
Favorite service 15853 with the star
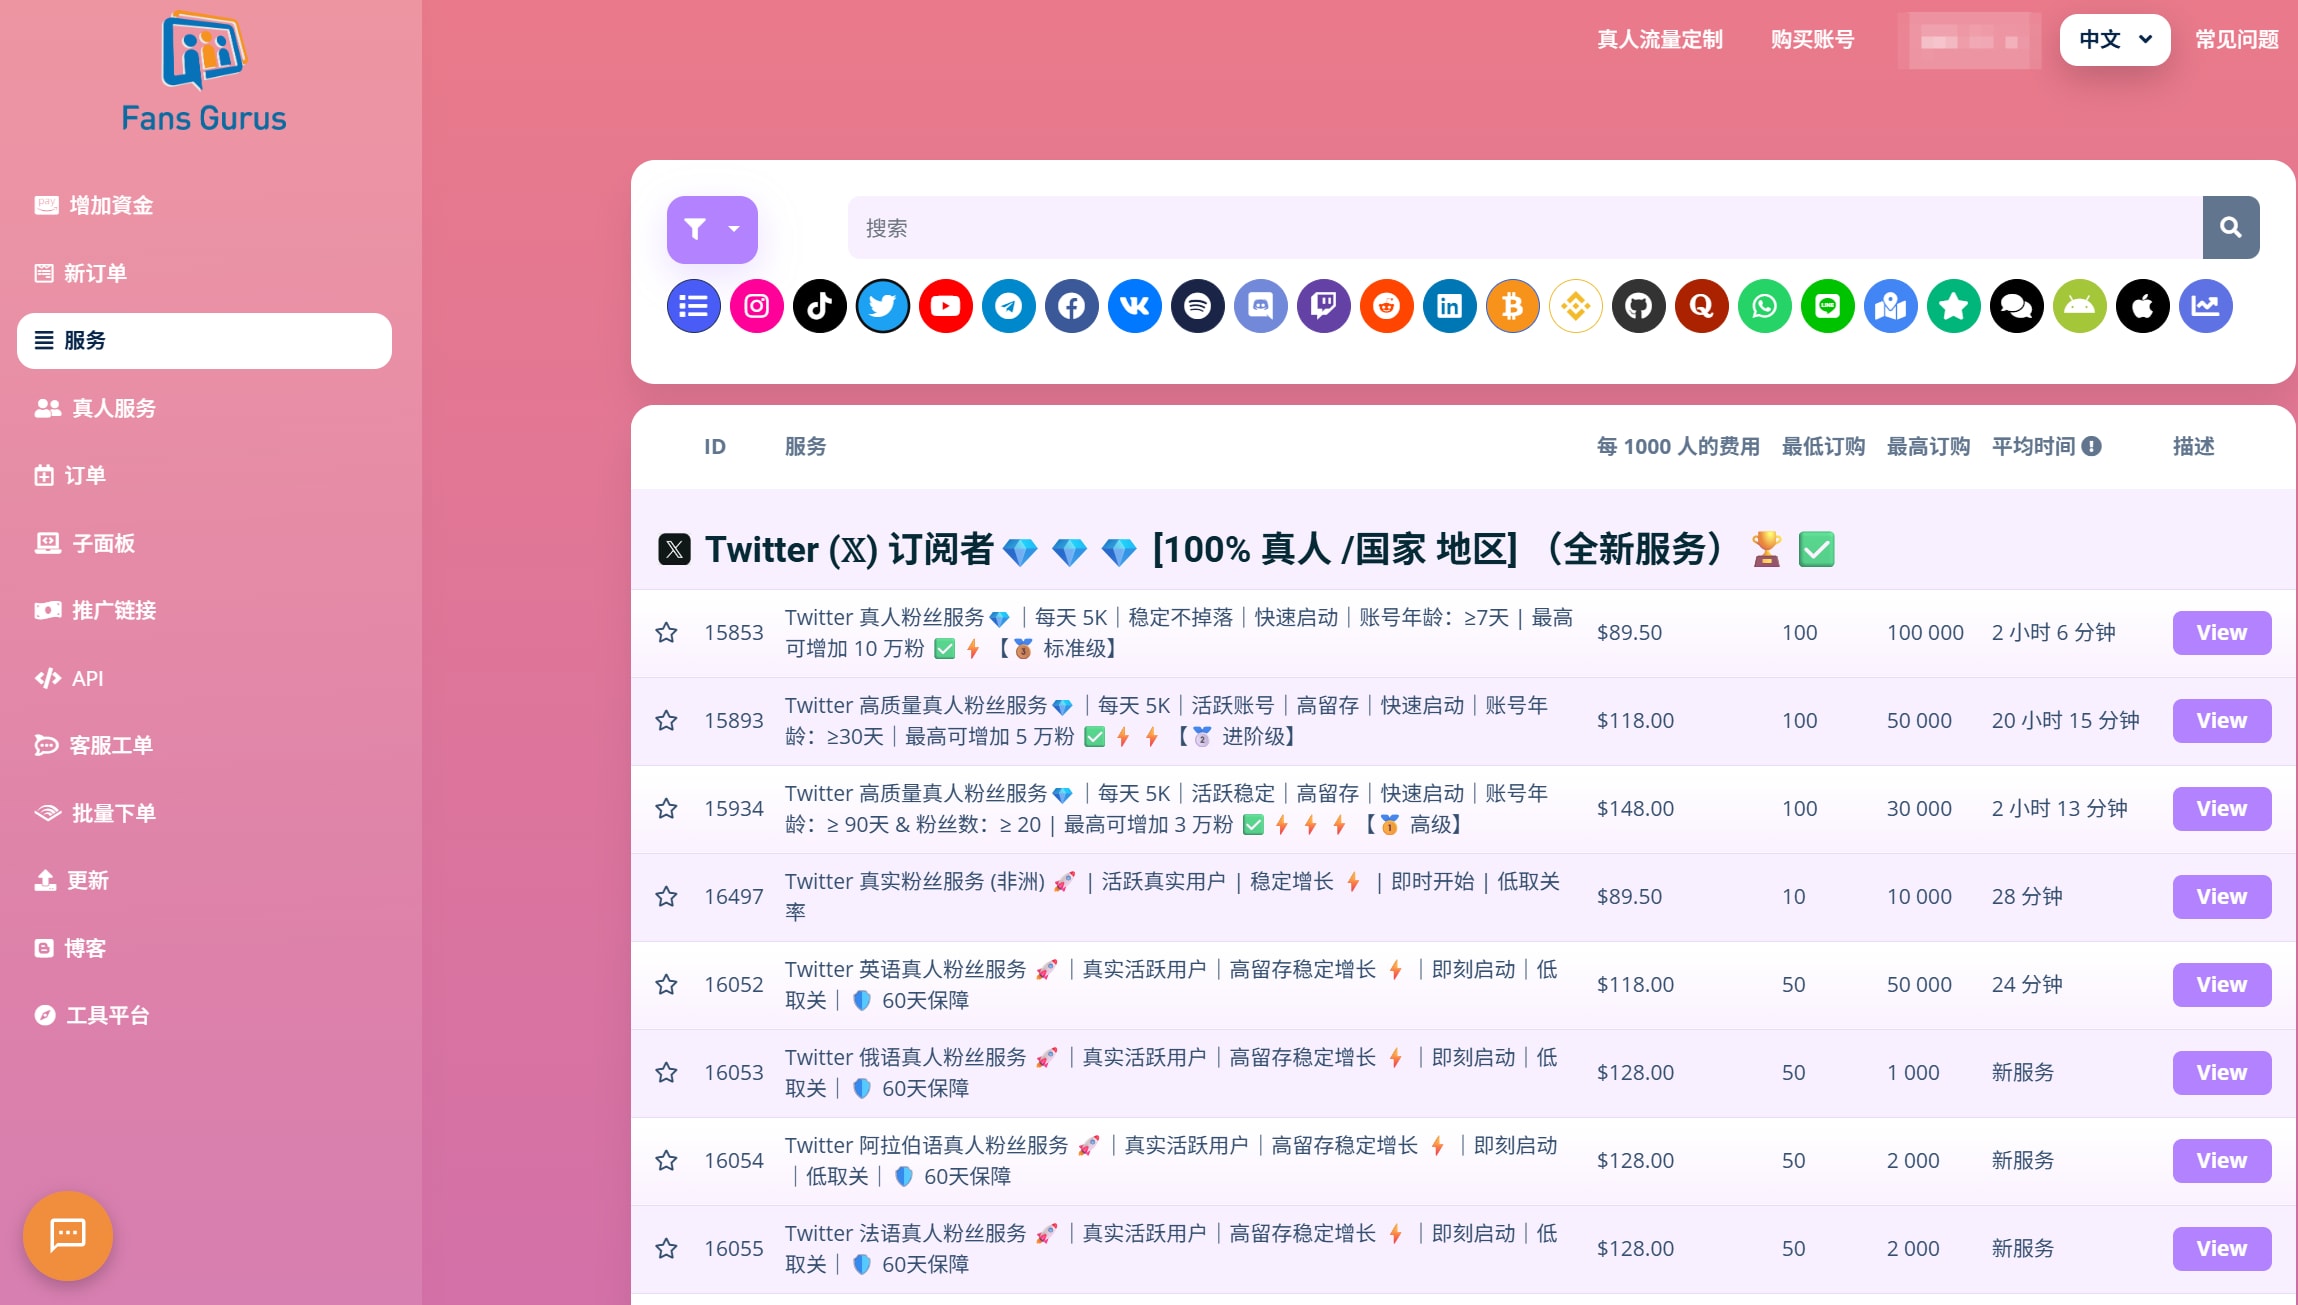tap(666, 633)
